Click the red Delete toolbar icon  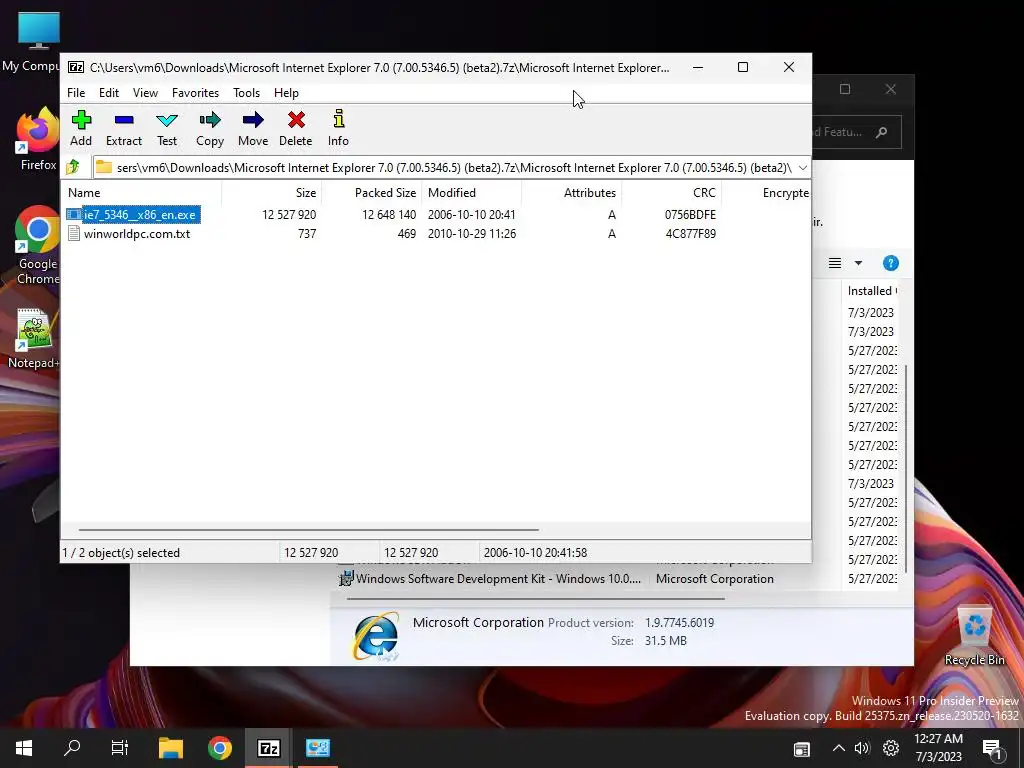[296, 128]
